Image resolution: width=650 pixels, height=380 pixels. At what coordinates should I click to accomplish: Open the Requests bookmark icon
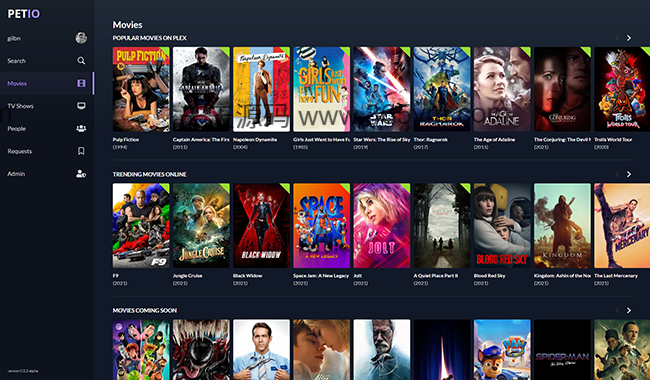click(x=81, y=151)
